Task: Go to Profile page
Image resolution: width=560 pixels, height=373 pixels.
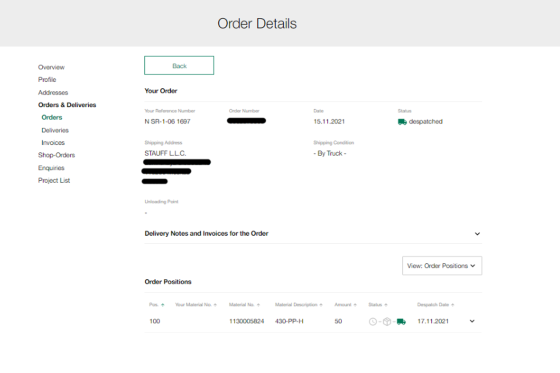Action: pyautogui.click(x=47, y=80)
